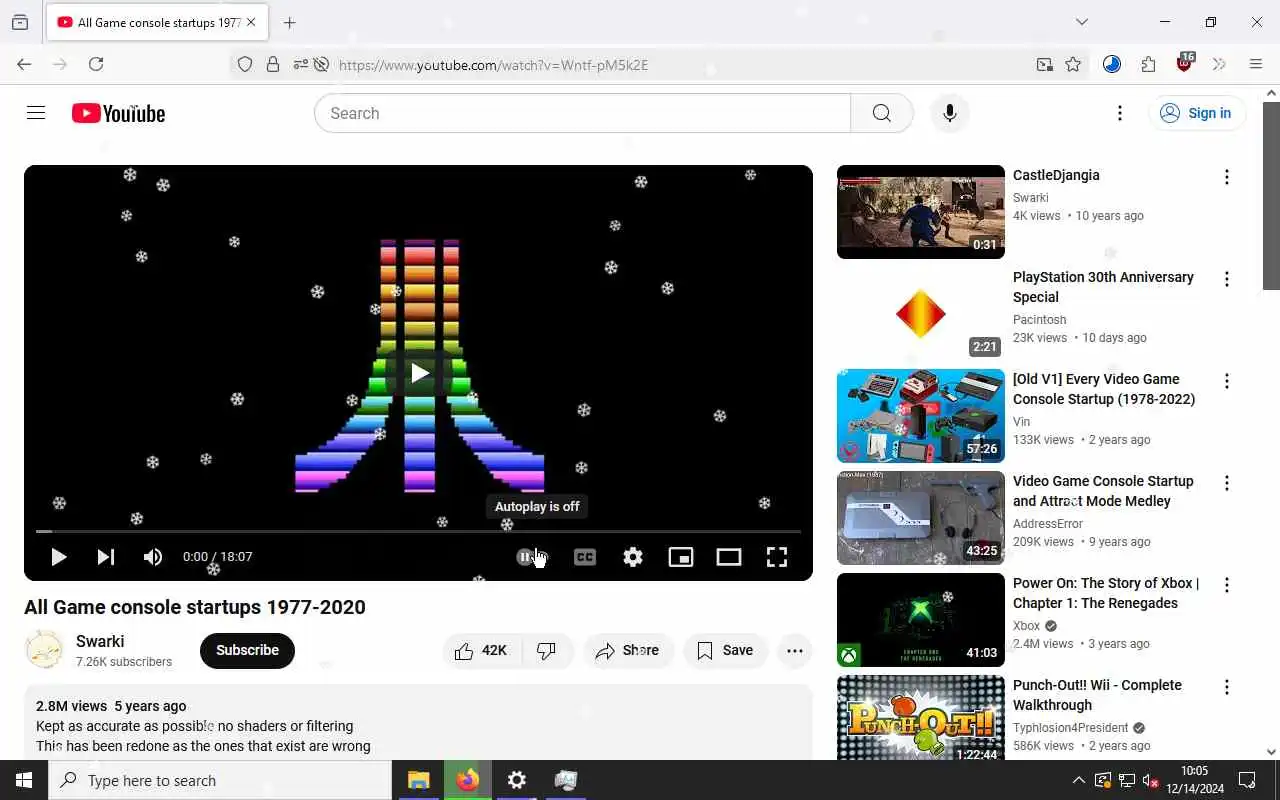
Task: Save the video to a playlist
Action: [x=725, y=651]
